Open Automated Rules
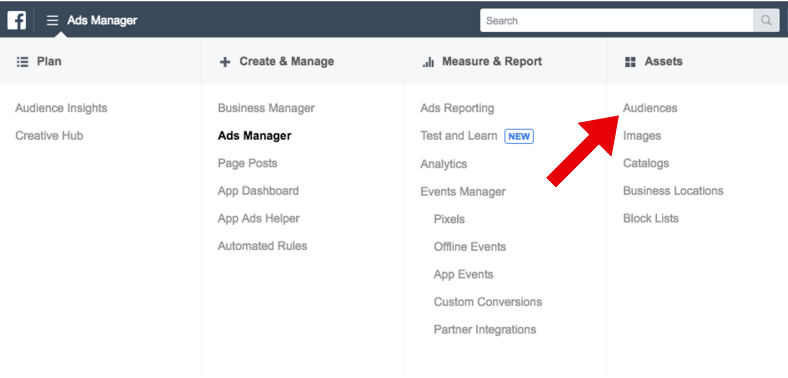Image resolution: width=788 pixels, height=378 pixels. (x=262, y=246)
